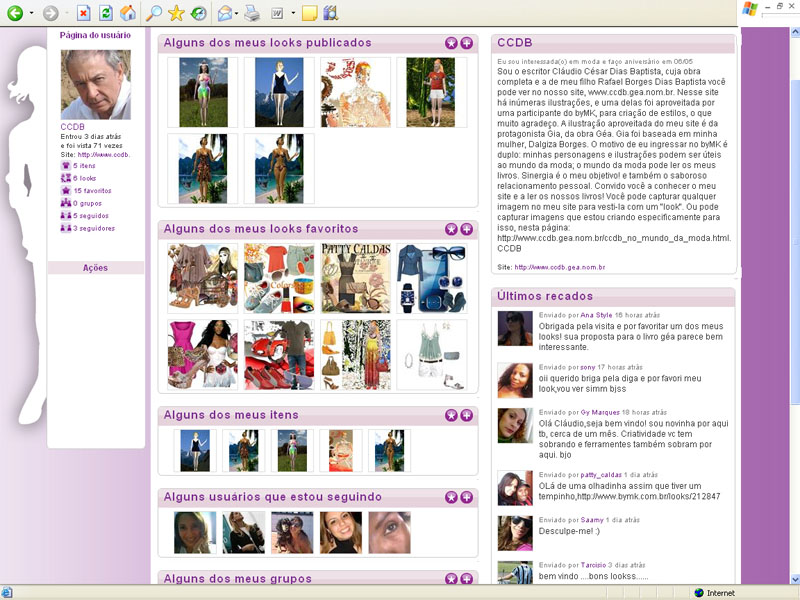Refresh the page with the toolbar icon
Viewport: 800px width, 600px height.
105,13
